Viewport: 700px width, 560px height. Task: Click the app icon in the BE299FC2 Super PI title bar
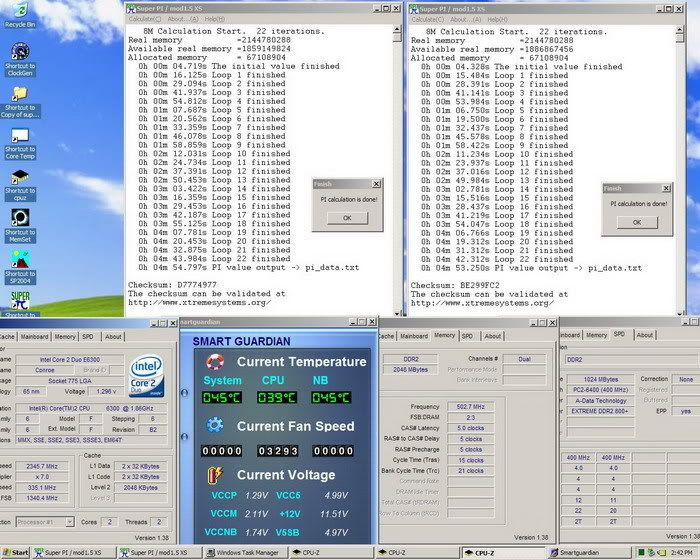tap(414, 9)
